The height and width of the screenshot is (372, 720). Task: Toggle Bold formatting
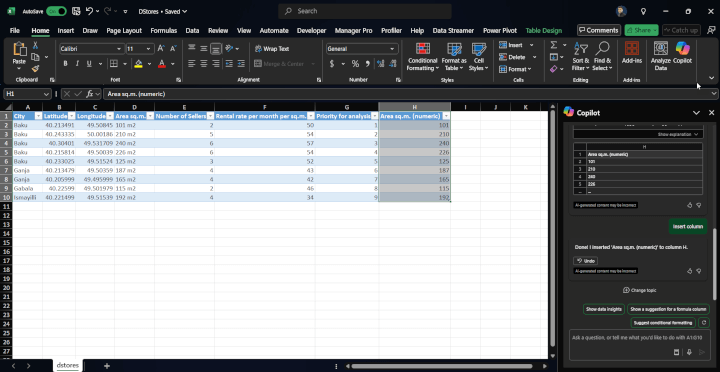(x=66, y=64)
